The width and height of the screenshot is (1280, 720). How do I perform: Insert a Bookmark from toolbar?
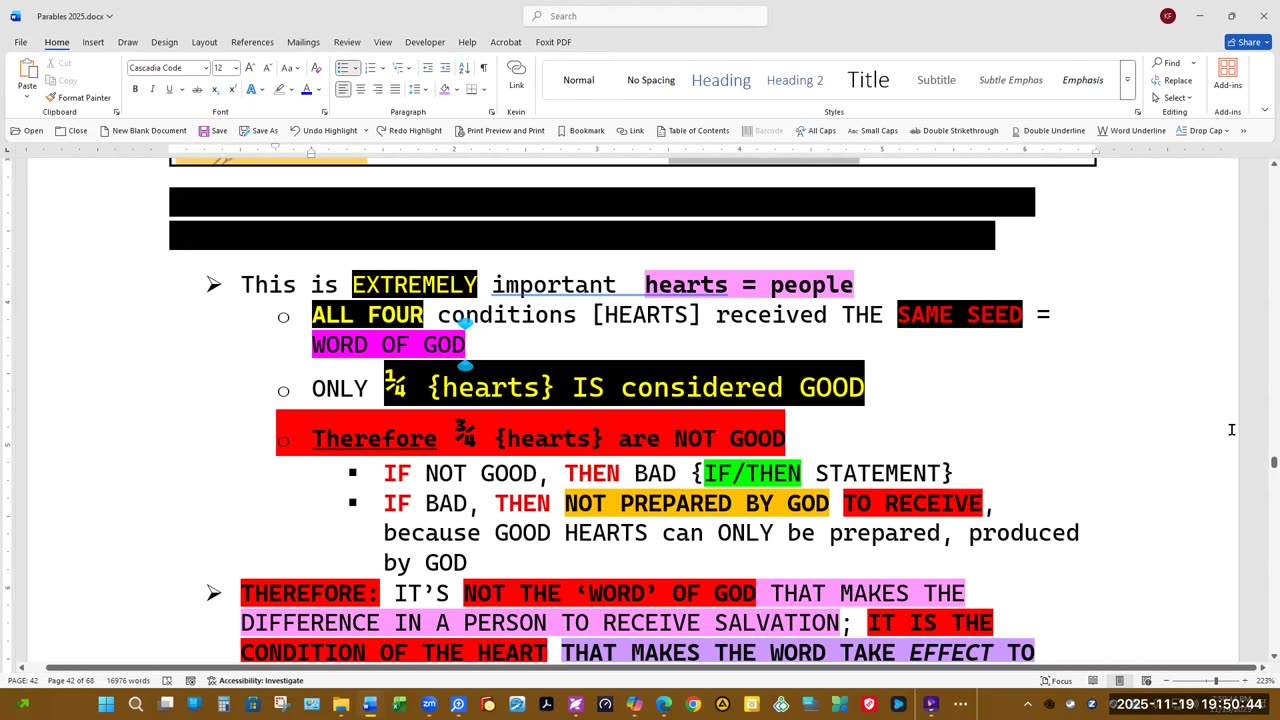coord(581,131)
